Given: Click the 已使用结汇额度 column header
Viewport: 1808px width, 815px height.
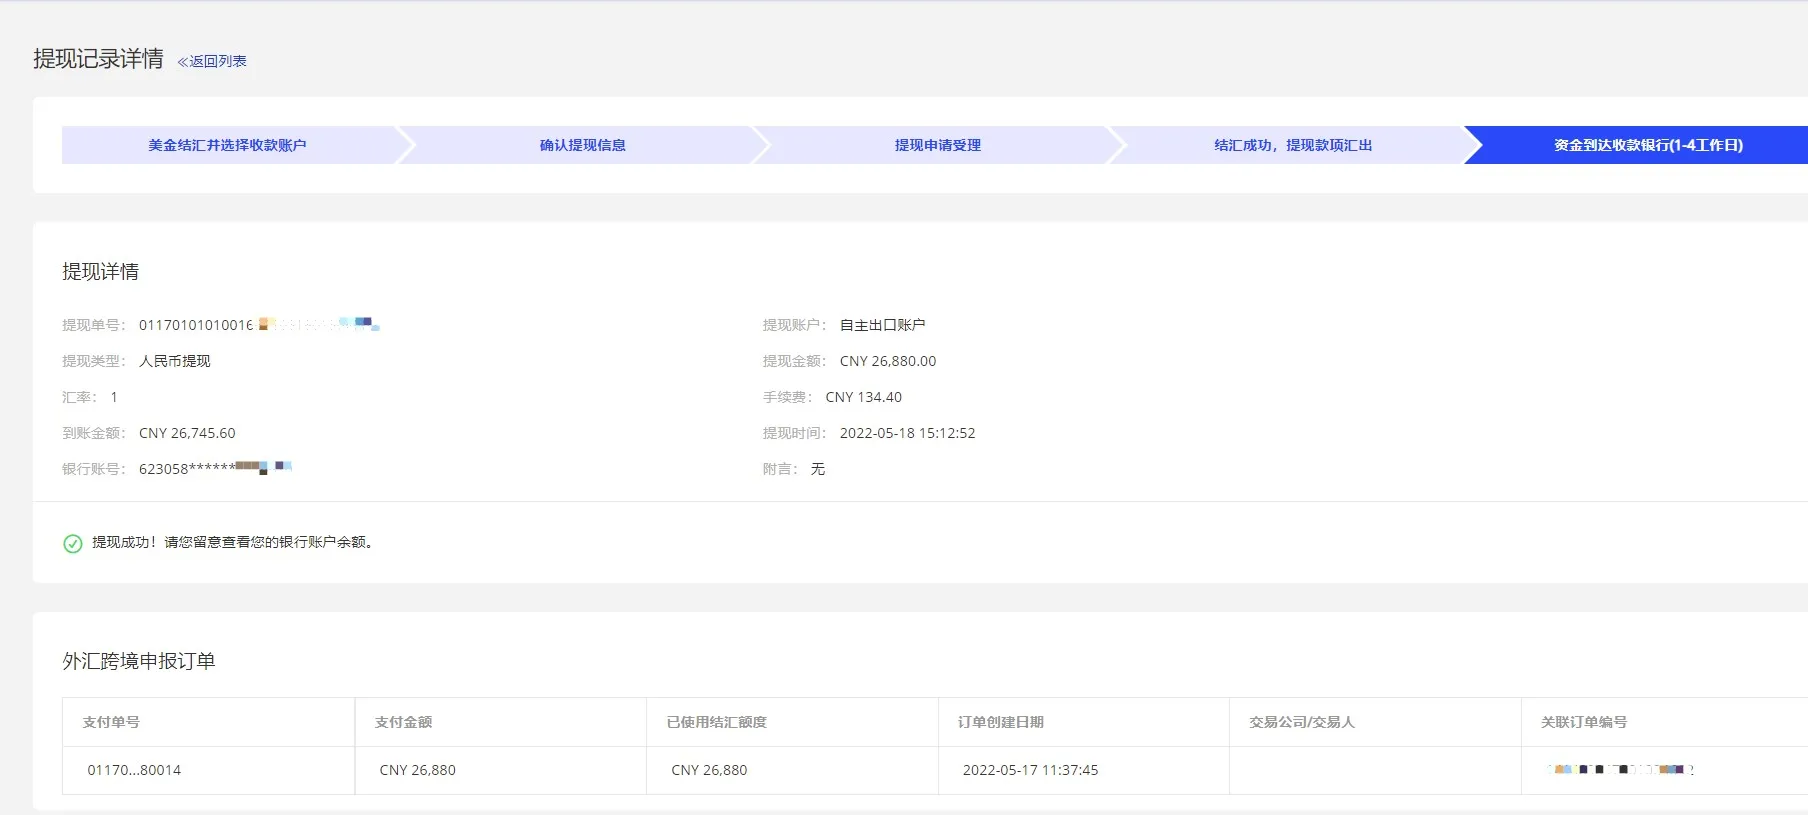Looking at the screenshot, I should coord(716,722).
